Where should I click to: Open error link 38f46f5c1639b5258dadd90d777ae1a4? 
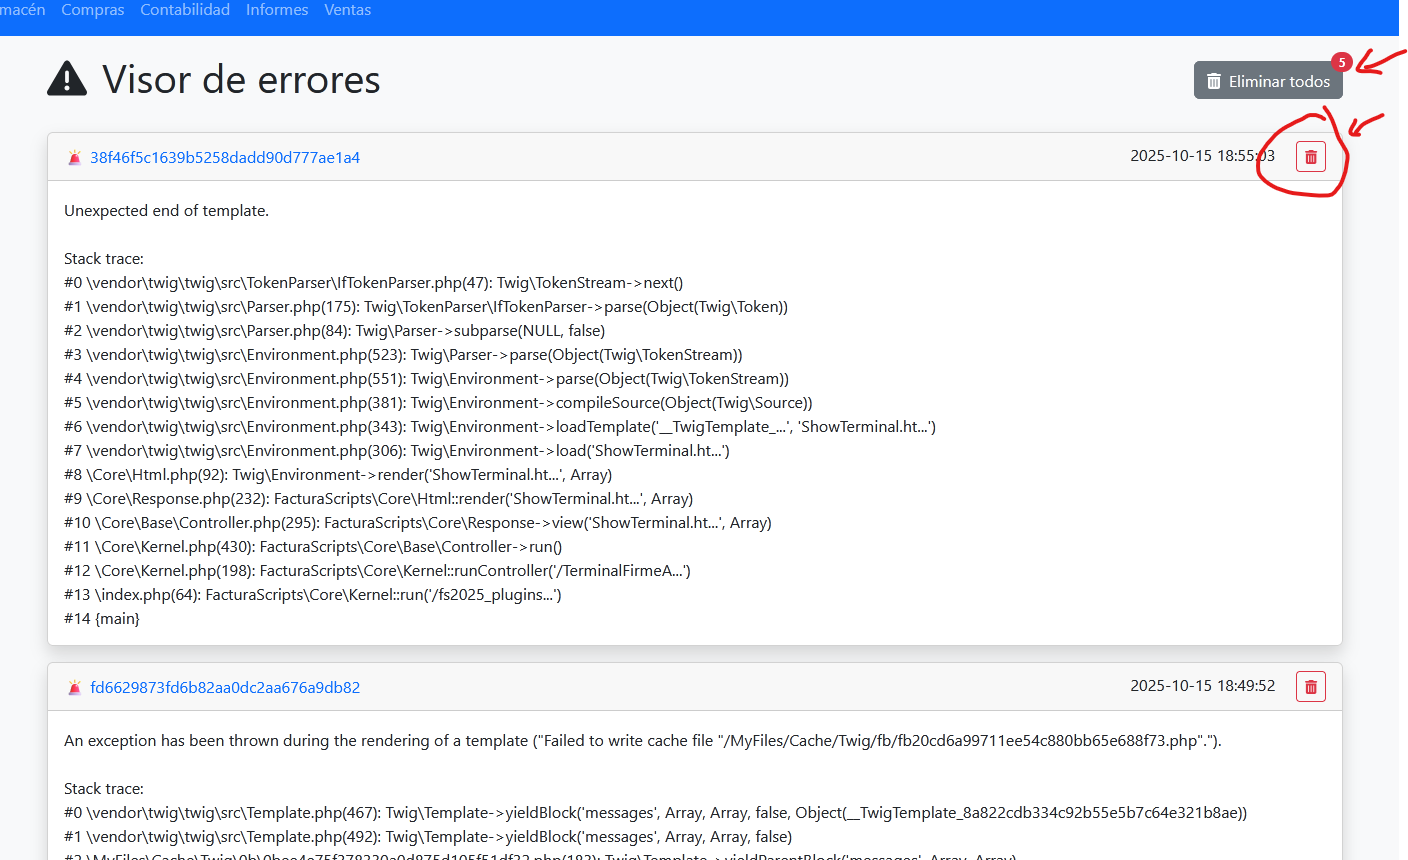click(x=225, y=158)
